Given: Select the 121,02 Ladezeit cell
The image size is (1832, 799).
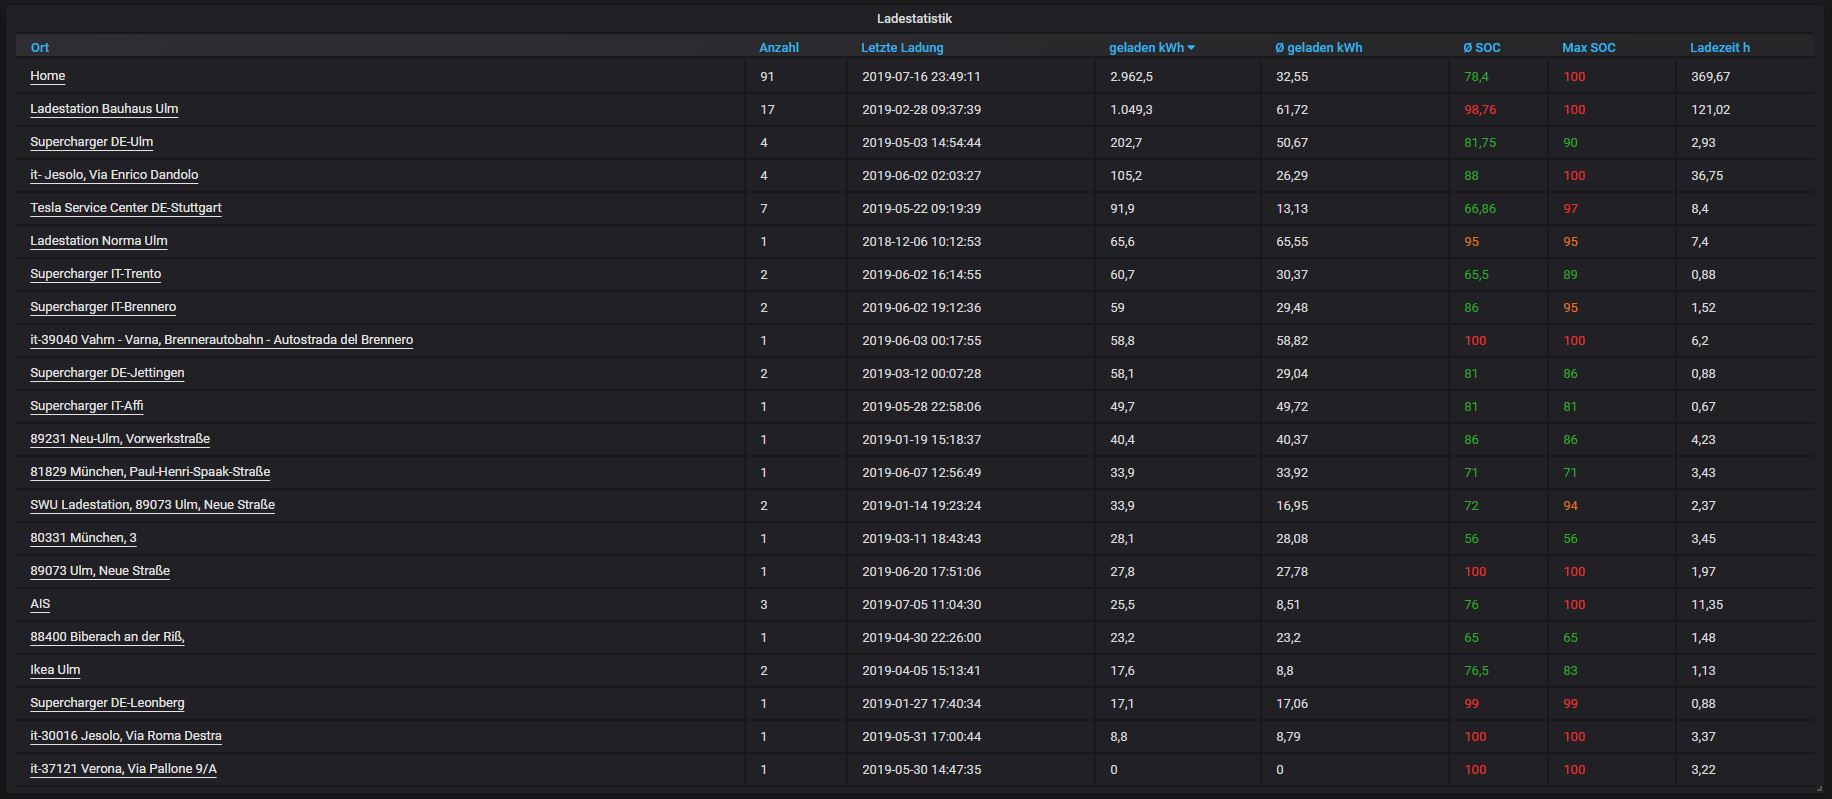Looking at the screenshot, I should pos(1711,109).
